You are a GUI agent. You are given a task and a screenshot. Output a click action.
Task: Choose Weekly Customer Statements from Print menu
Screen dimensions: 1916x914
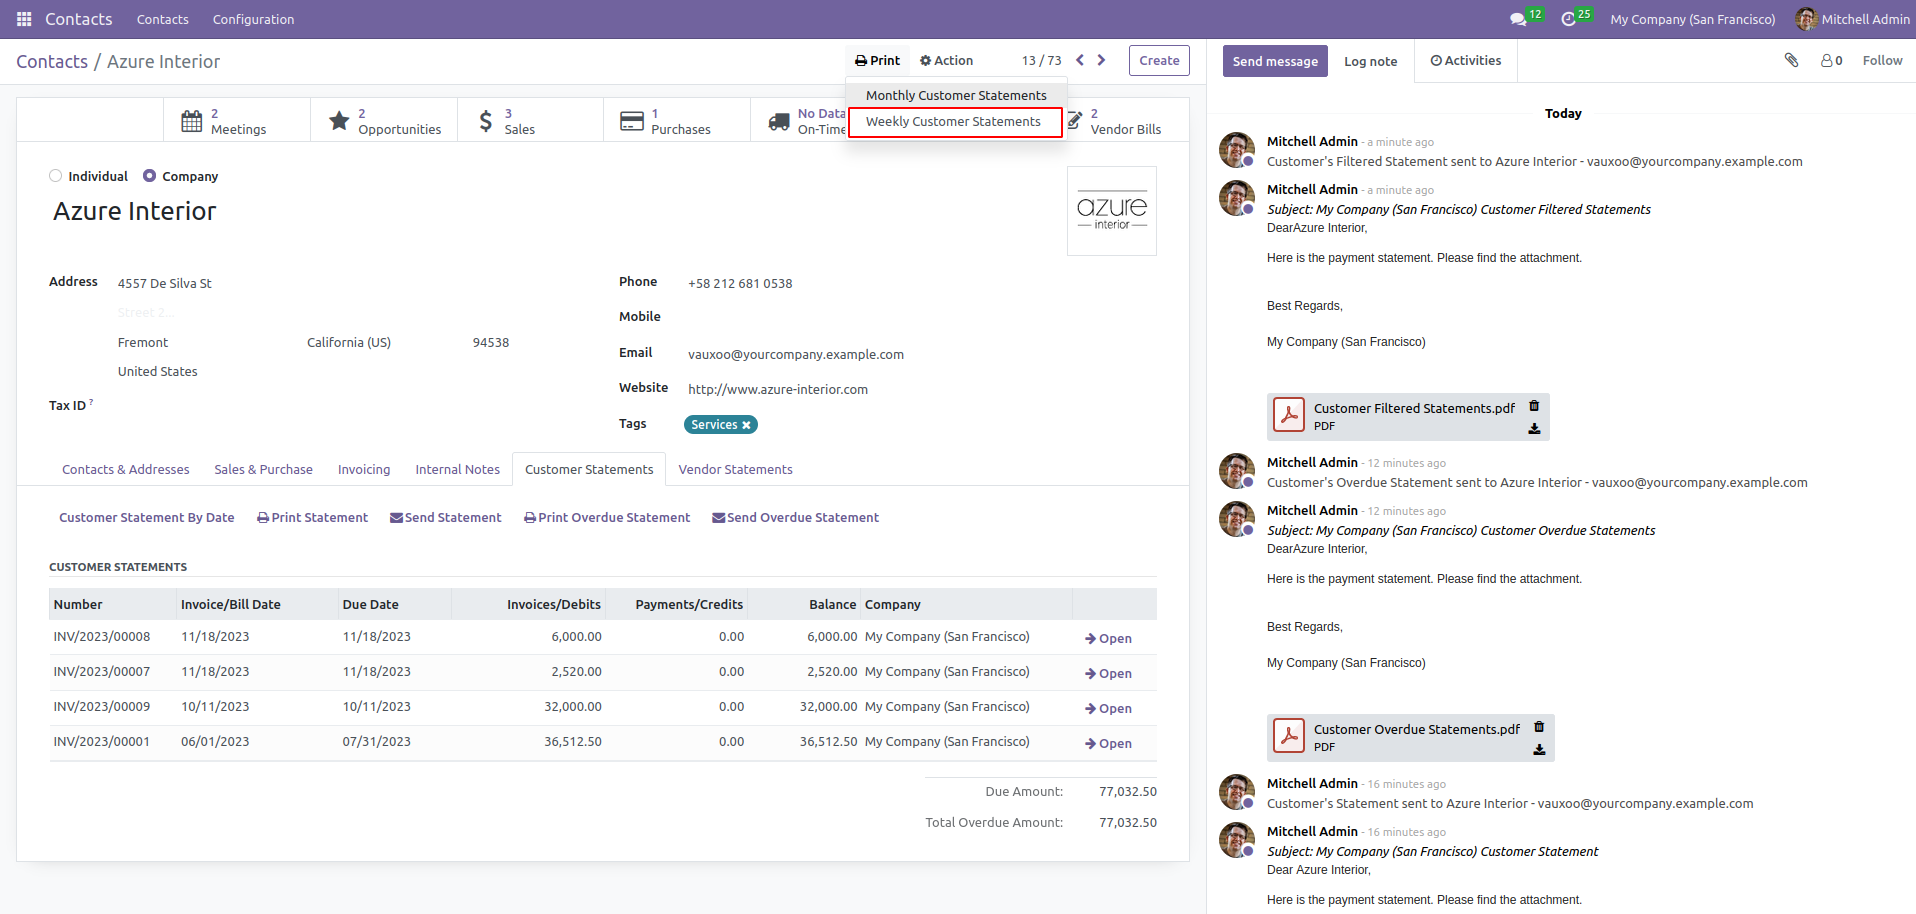tap(954, 122)
